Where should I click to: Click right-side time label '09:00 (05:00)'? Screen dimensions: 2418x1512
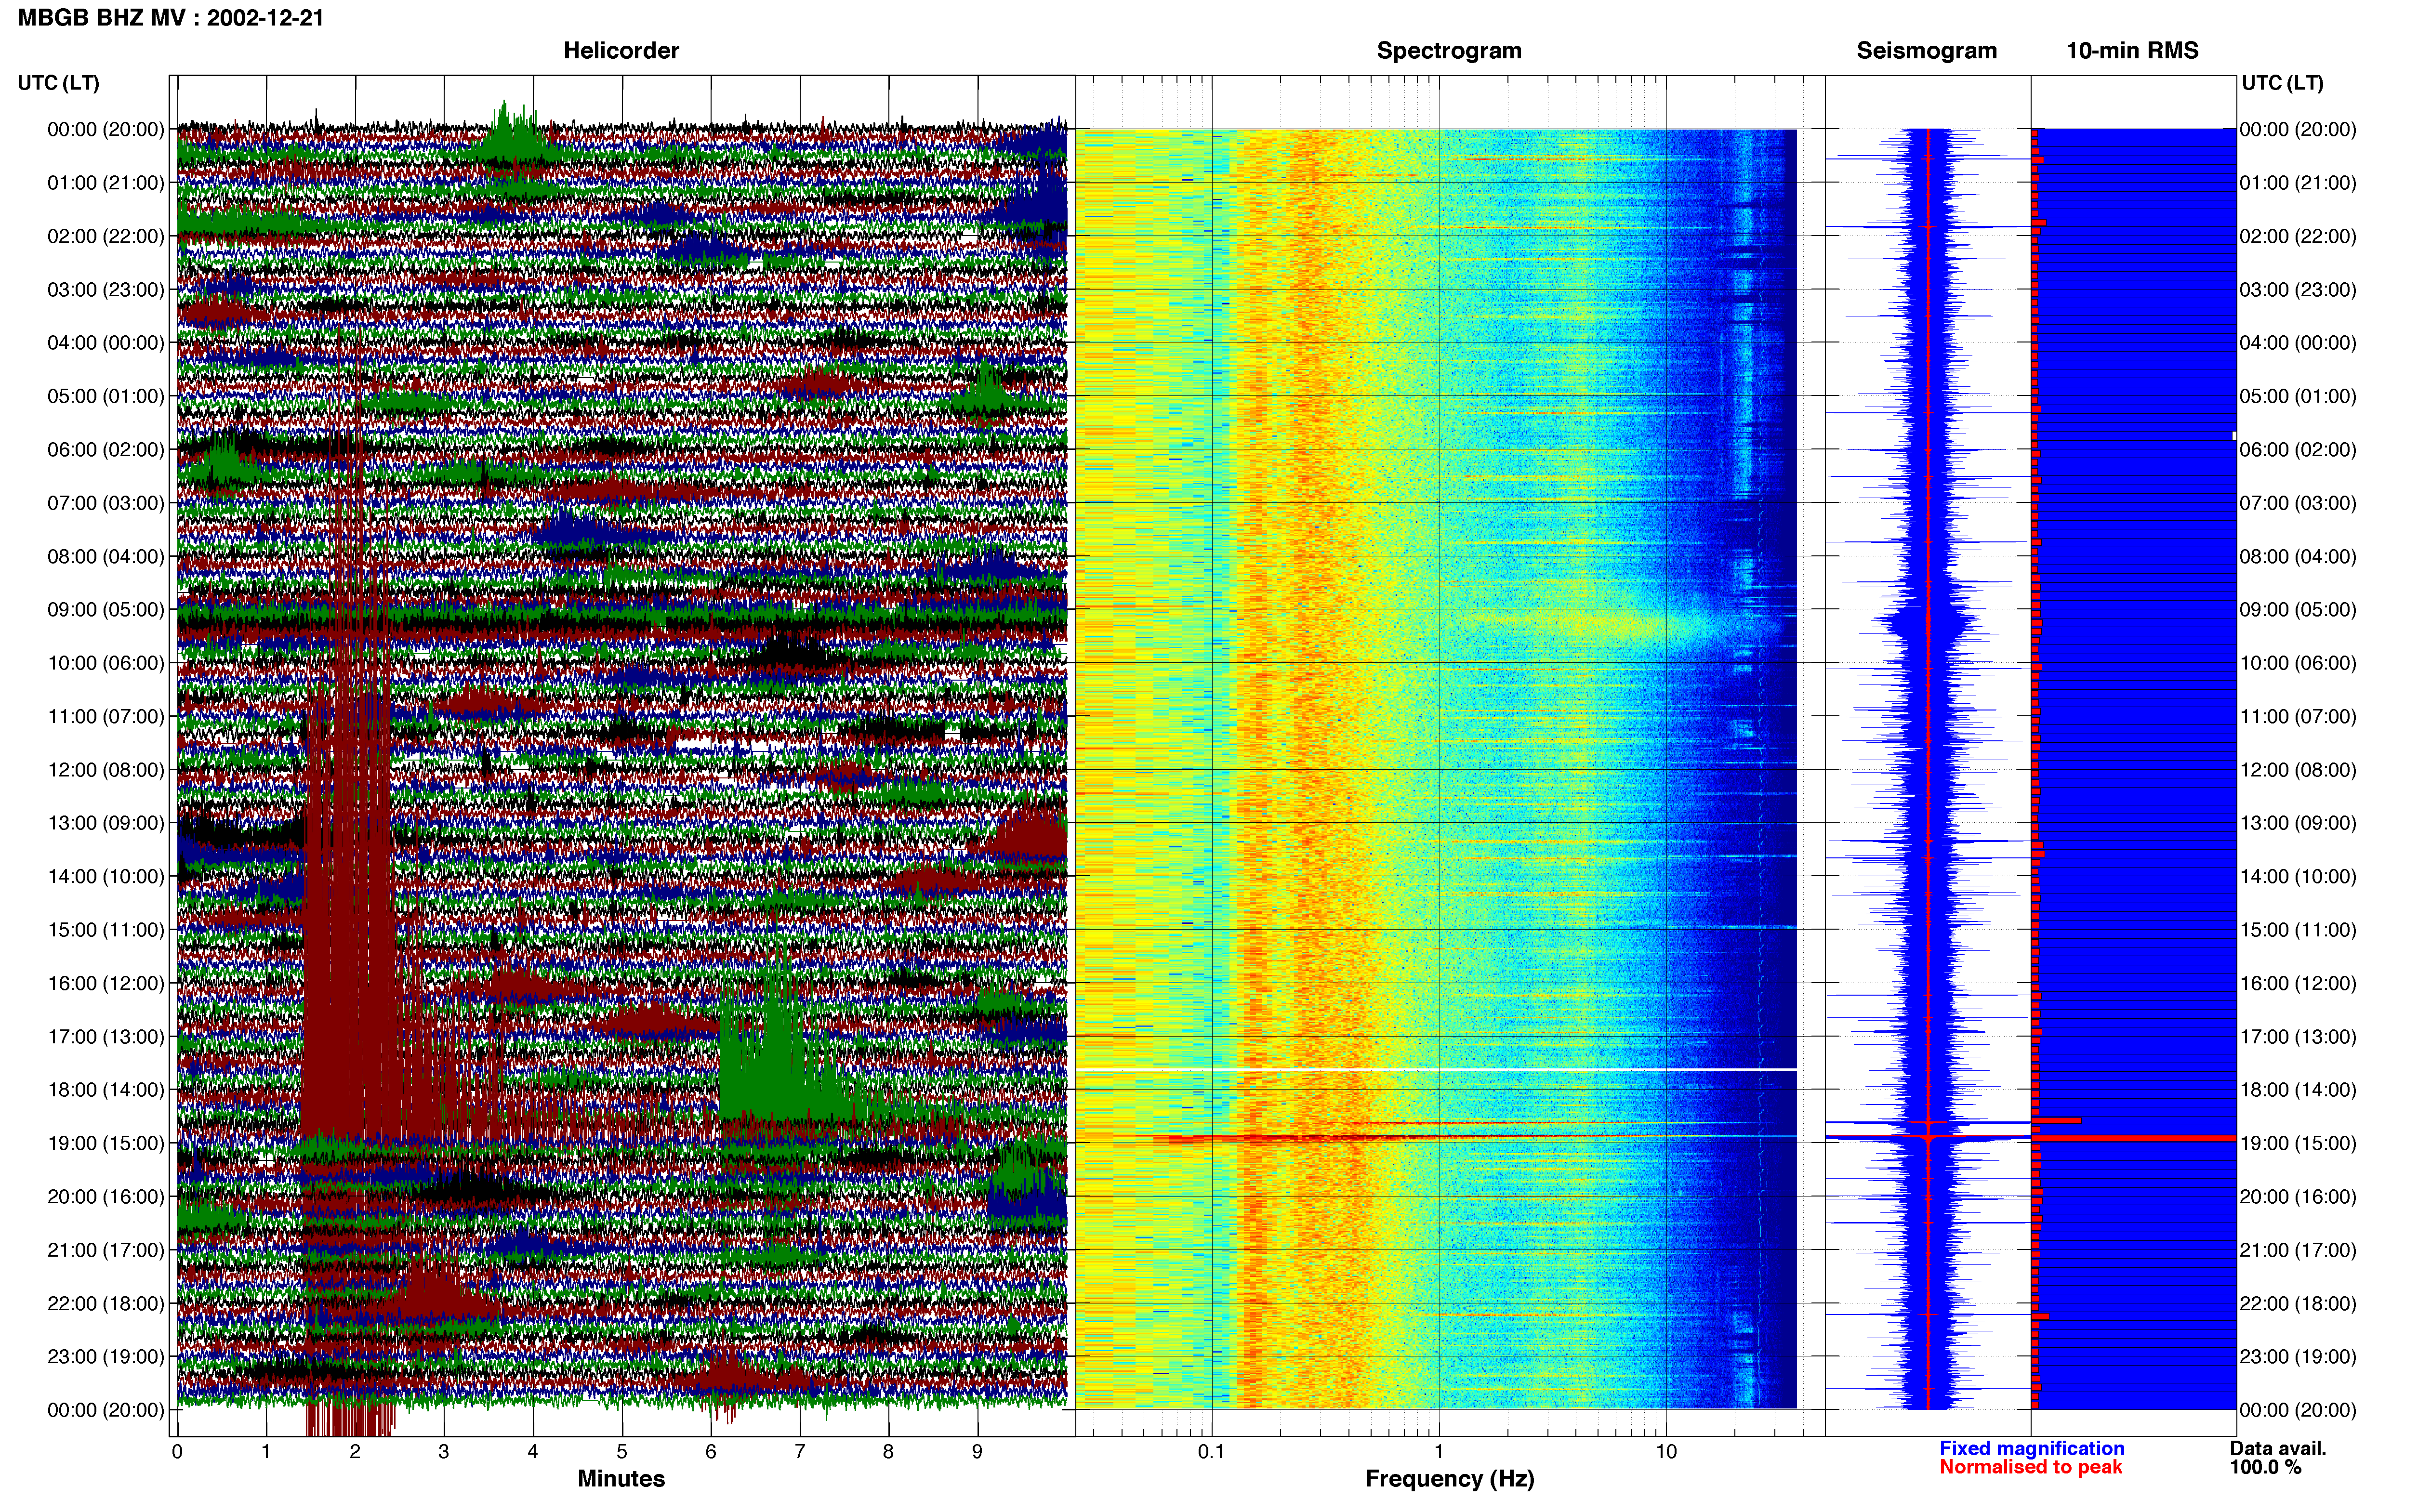tap(2298, 610)
